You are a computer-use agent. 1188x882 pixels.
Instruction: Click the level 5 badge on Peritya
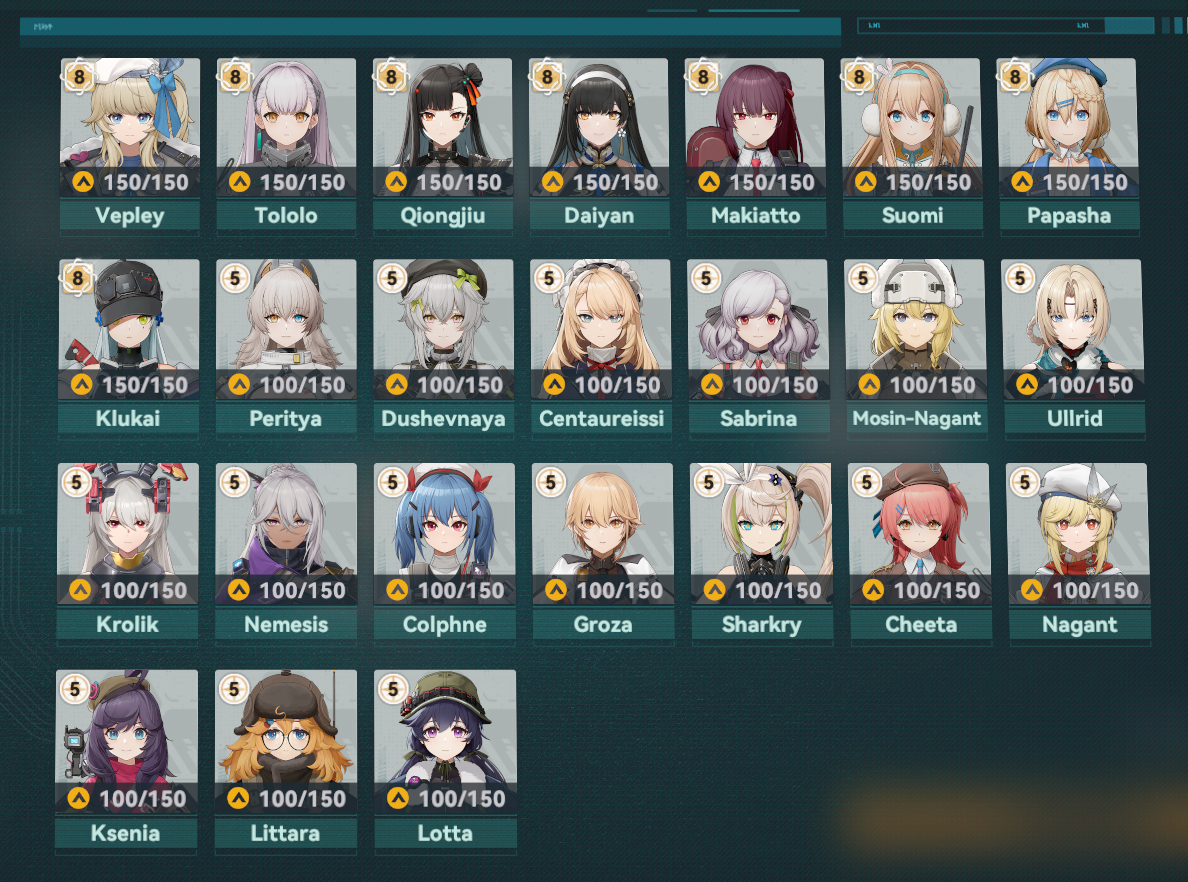click(x=235, y=279)
